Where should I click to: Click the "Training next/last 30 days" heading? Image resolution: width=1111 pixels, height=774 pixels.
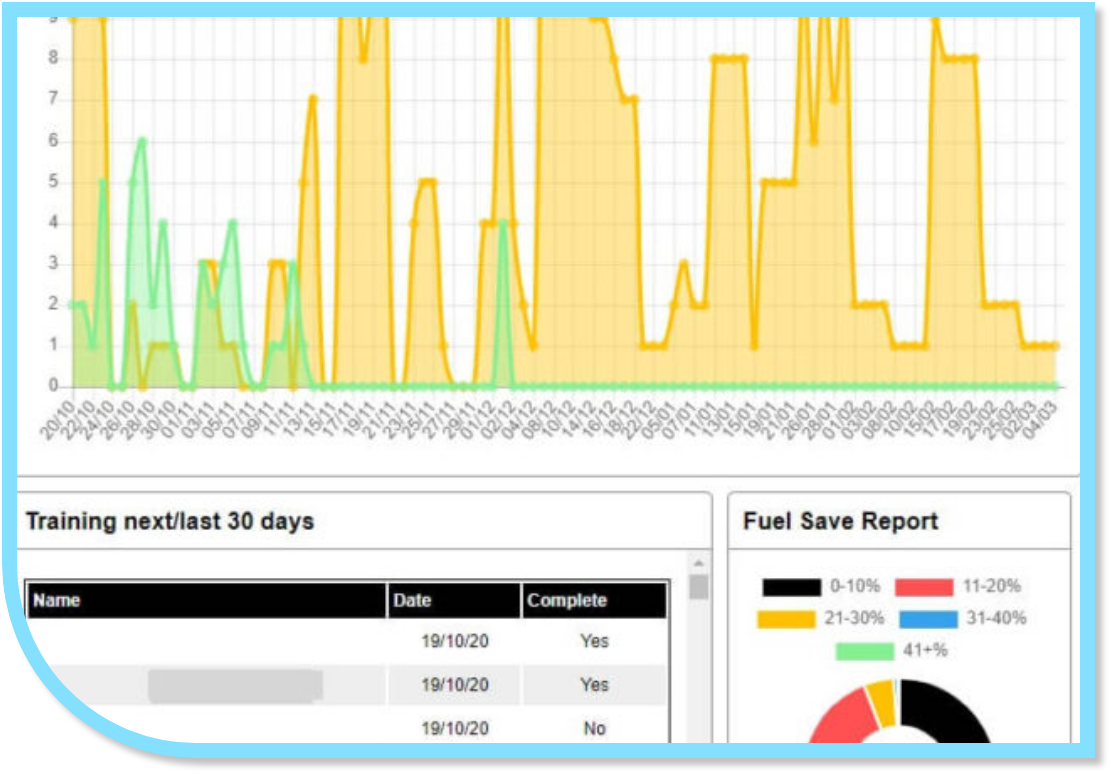pyautogui.click(x=170, y=522)
